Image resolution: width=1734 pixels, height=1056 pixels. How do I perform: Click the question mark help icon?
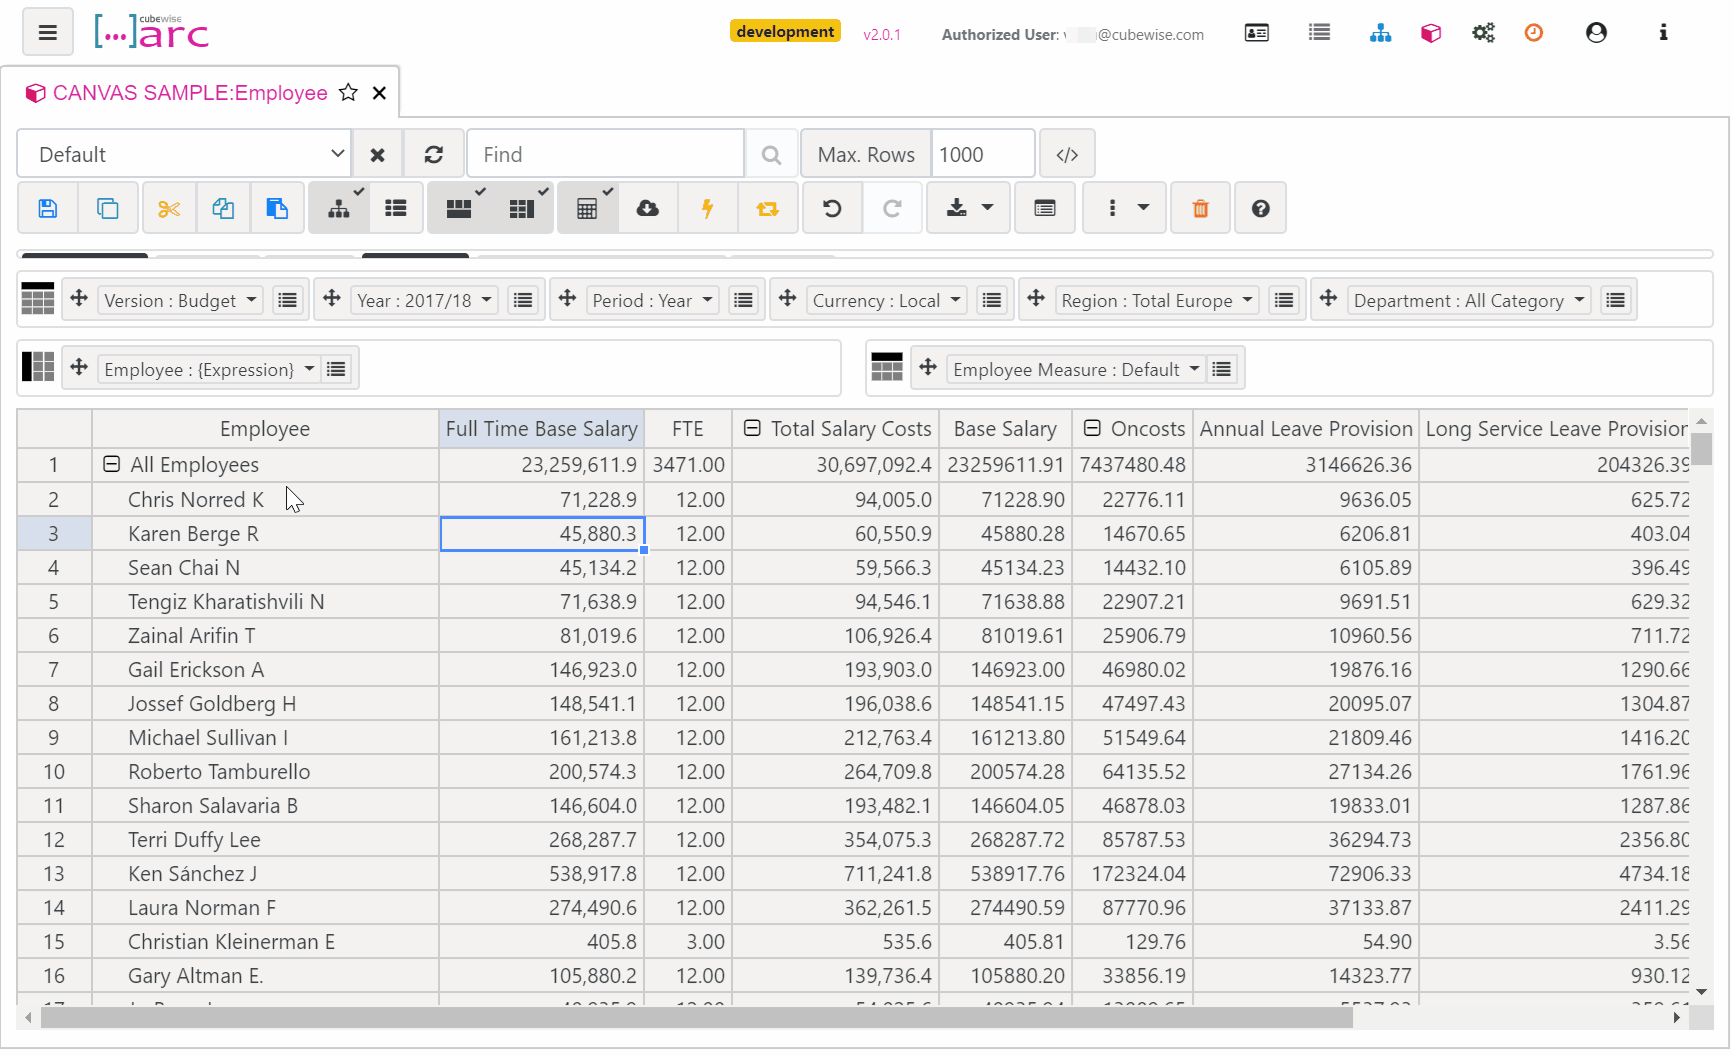pos(1260,208)
